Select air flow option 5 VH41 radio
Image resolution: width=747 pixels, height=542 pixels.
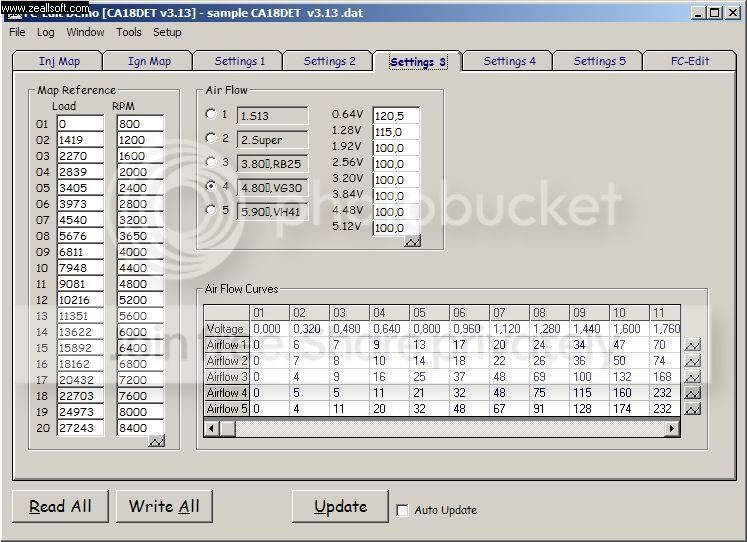pyautogui.click(x=211, y=210)
